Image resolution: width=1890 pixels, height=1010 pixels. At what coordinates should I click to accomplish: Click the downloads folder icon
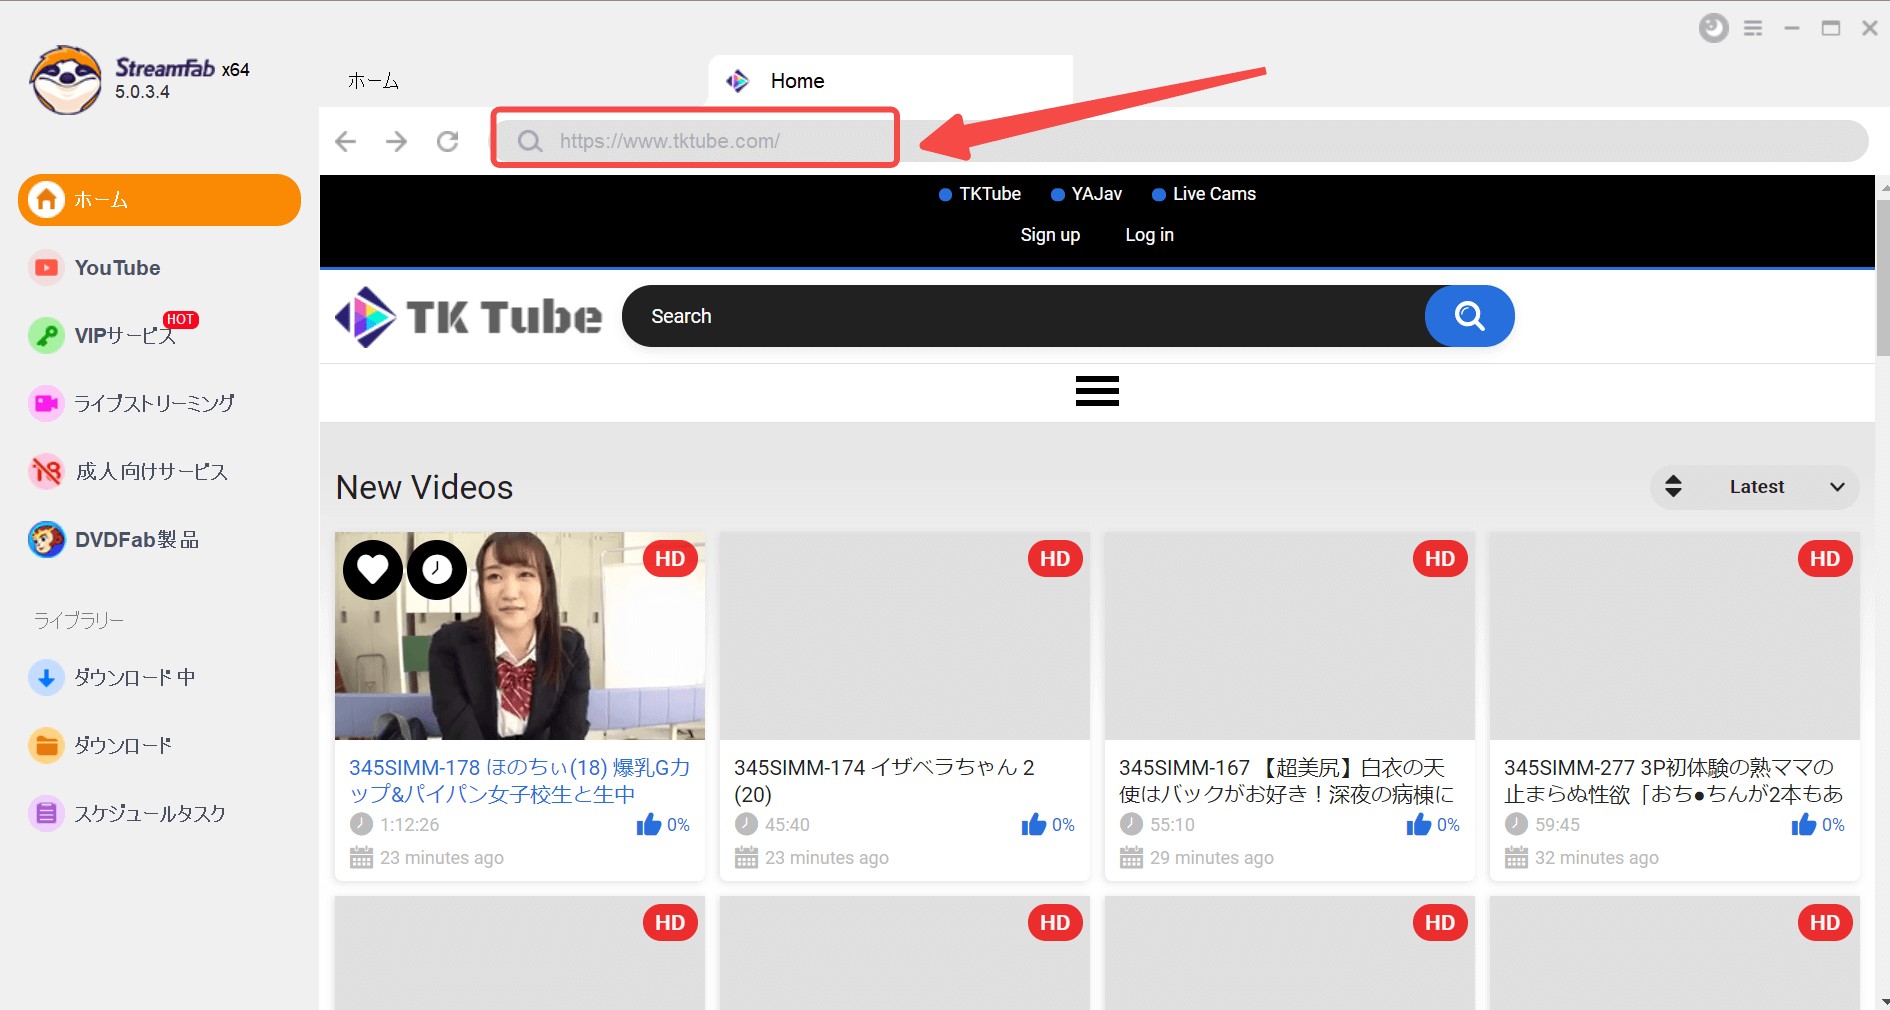click(46, 746)
